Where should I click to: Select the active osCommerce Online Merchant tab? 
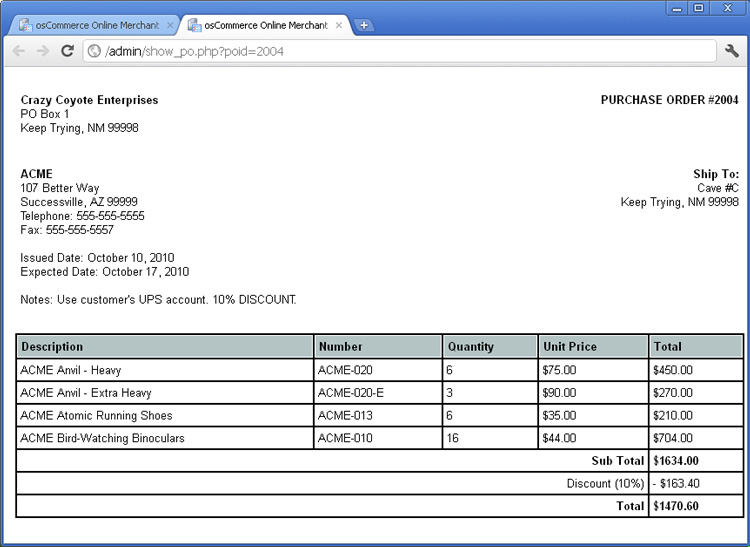(x=265, y=25)
